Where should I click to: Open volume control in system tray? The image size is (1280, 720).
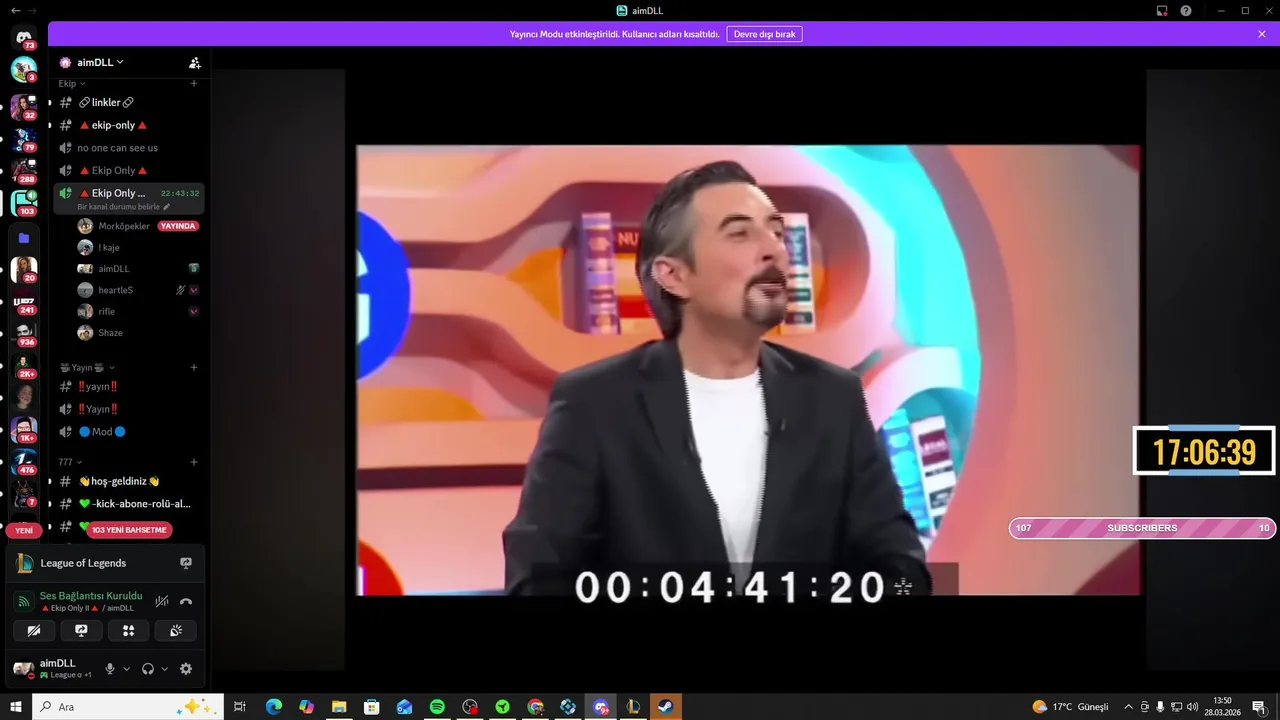tap(1192, 707)
